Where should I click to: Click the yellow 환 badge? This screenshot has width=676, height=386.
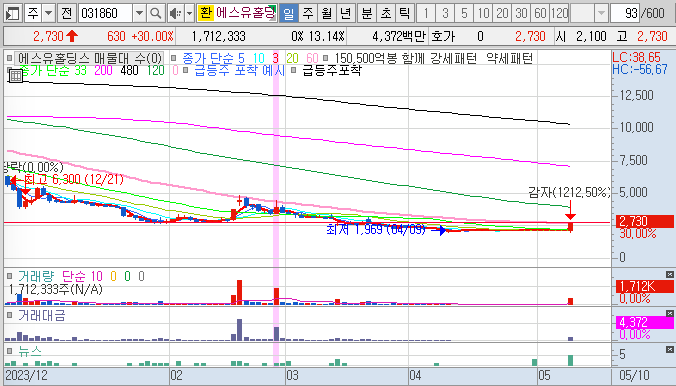tap(206, 13)
